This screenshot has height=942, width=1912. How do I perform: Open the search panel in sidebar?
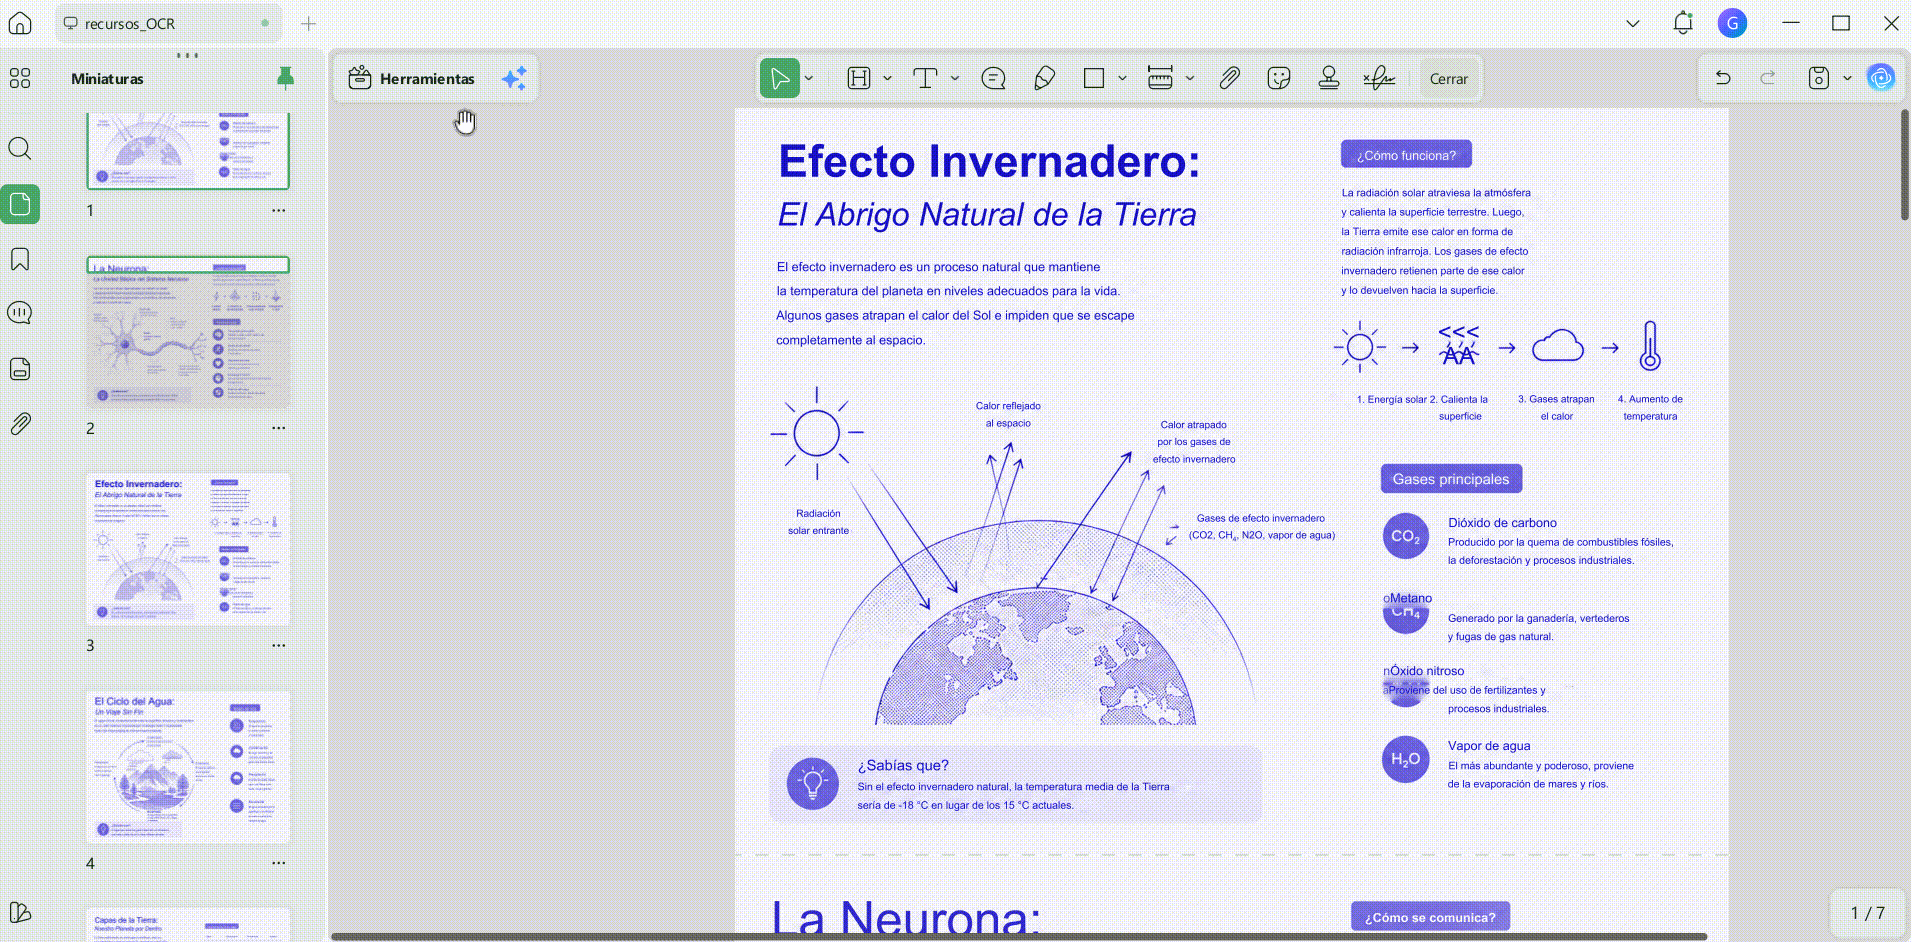point(20,149)
